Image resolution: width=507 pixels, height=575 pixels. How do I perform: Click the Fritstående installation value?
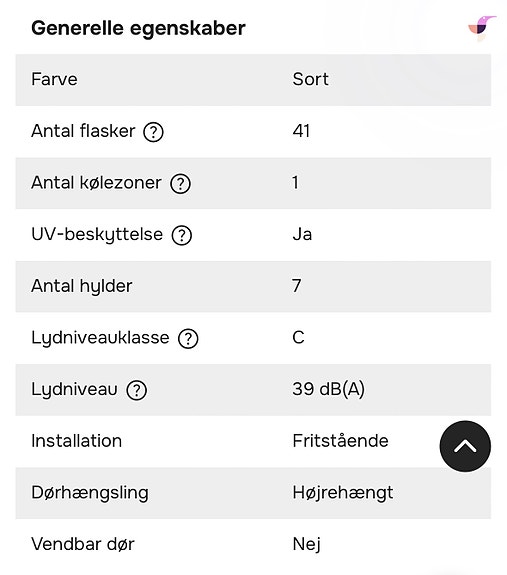341,441
